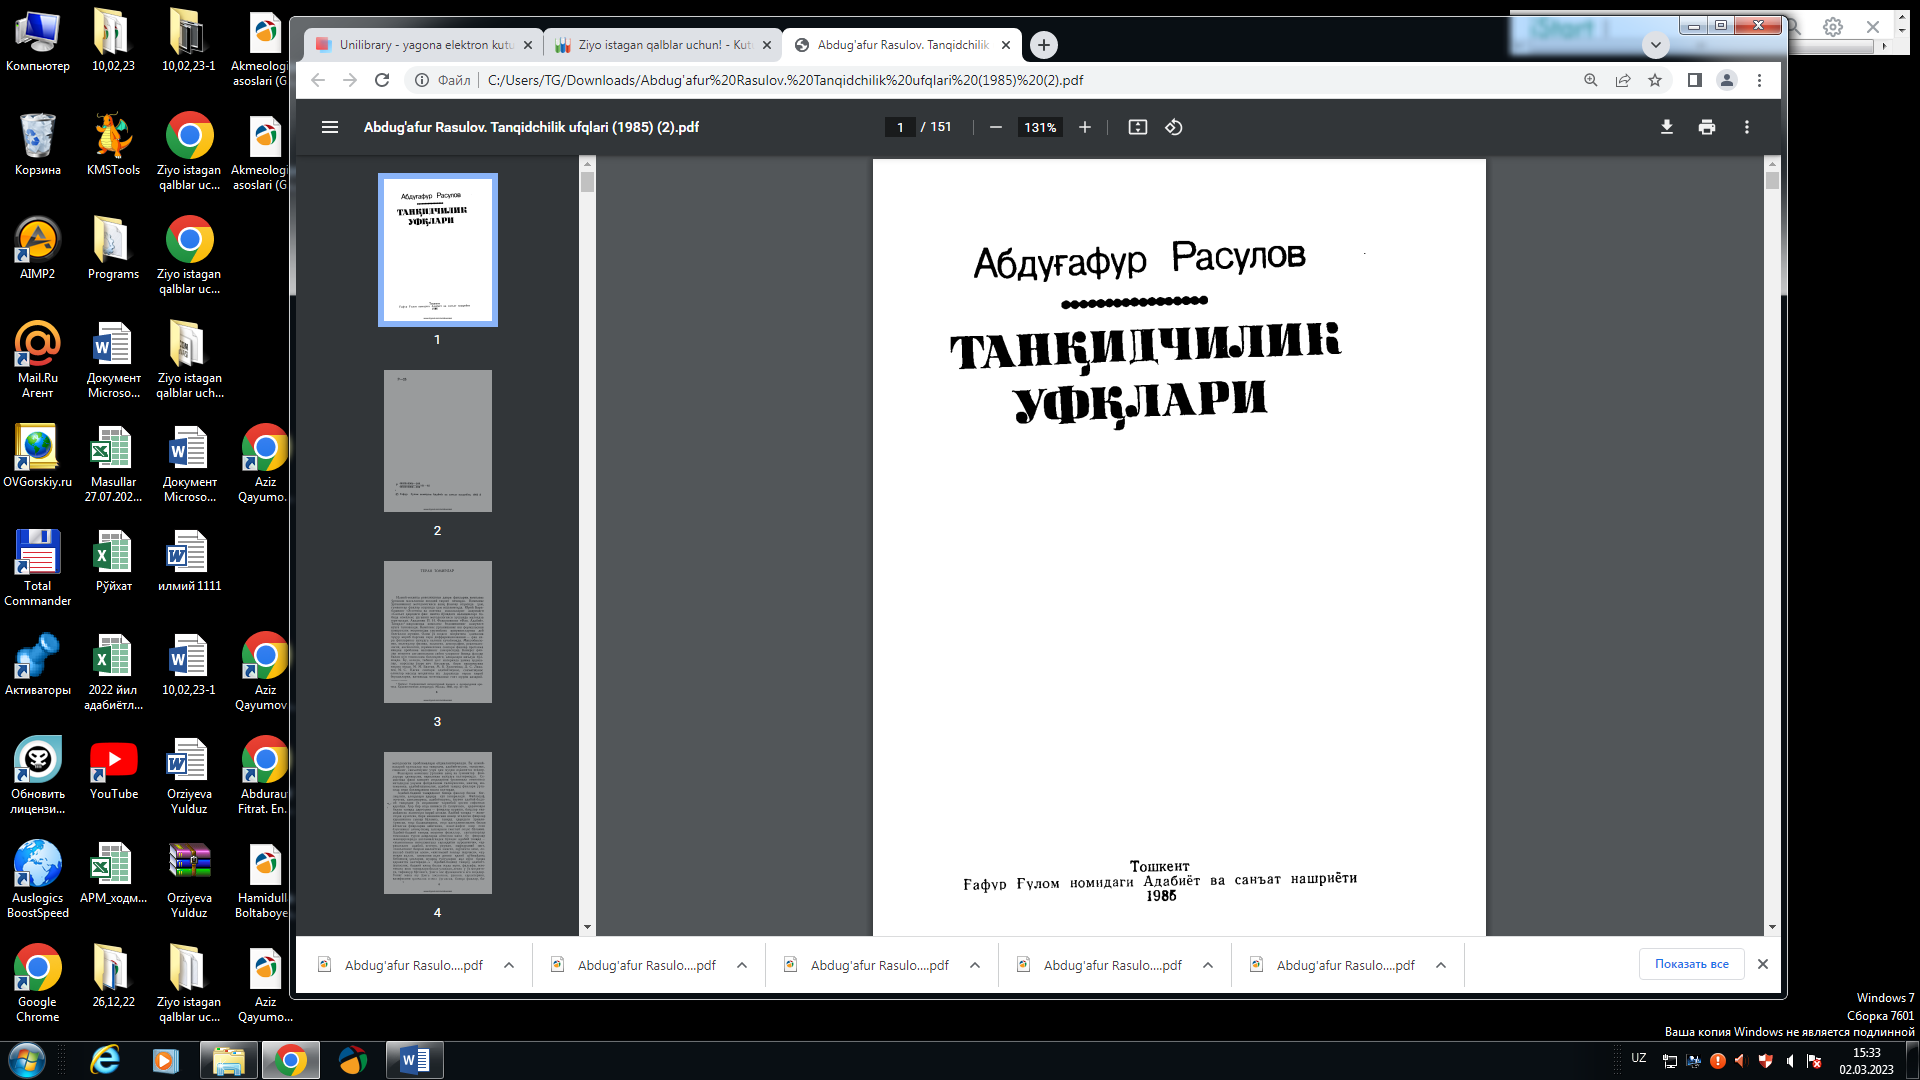1920x1080 pixels.
Task: Expand options for the first downloaded PDF
Action: tap(509, 965)
